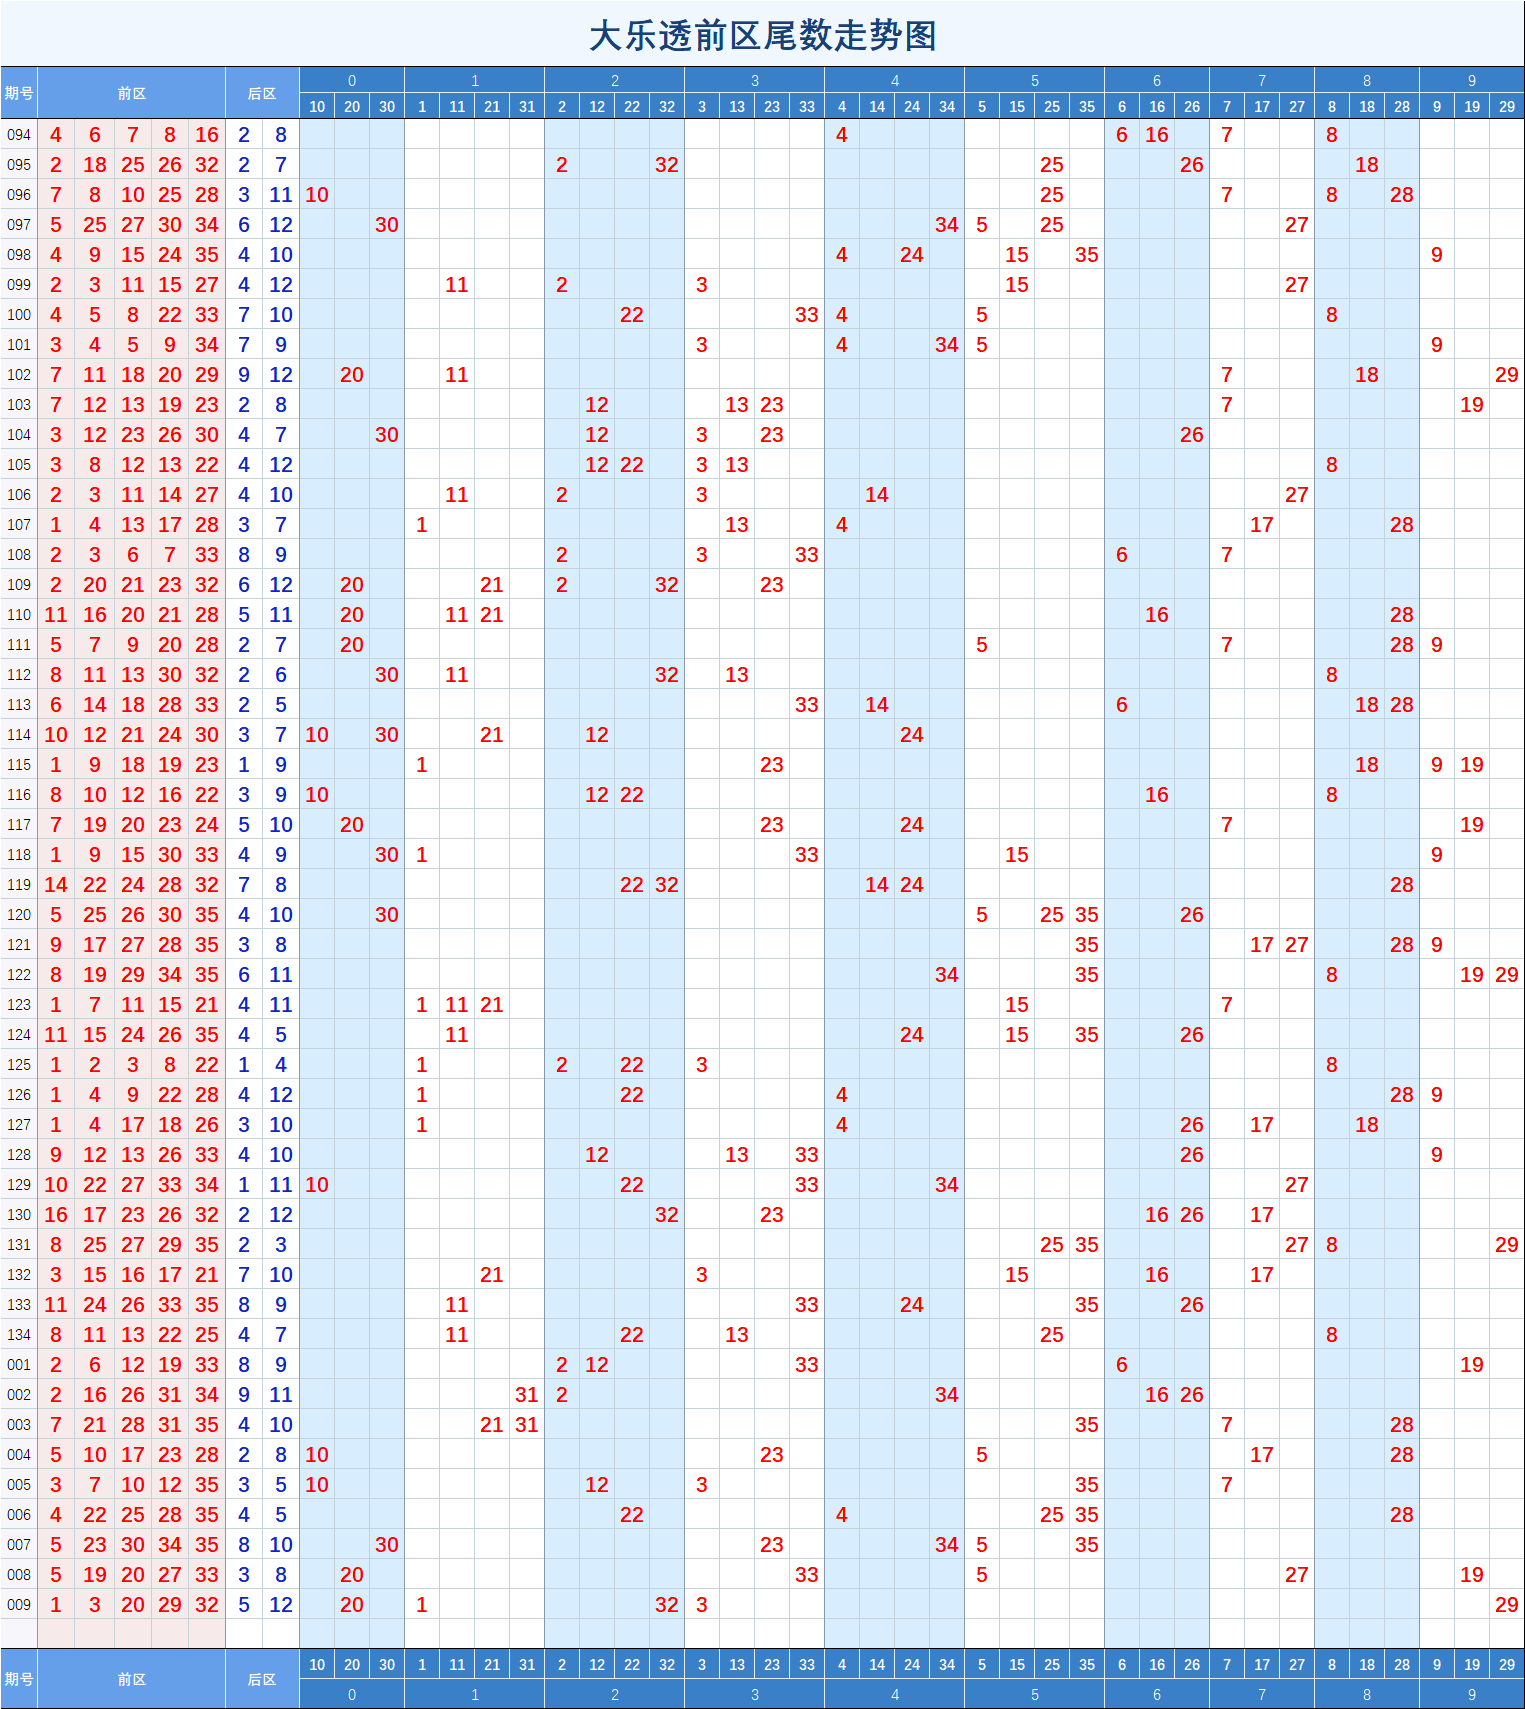This screenshot has height=1709, width=1525.
Task: Click trend cell 10 in row 096
Action: [x=317, y=195]
